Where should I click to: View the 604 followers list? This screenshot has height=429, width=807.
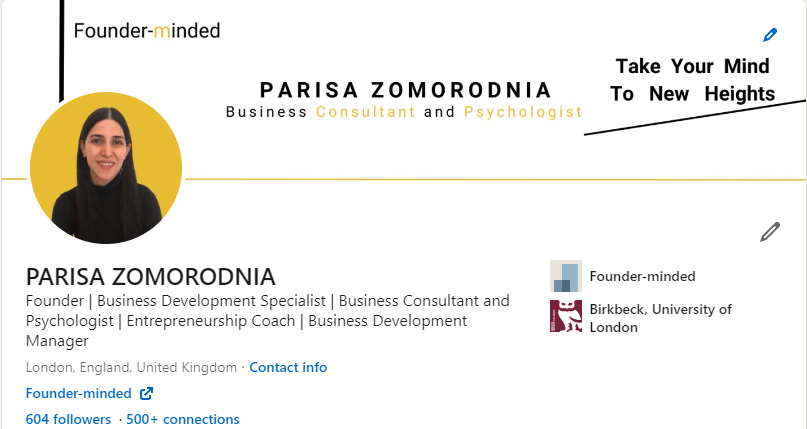(68, 419)
